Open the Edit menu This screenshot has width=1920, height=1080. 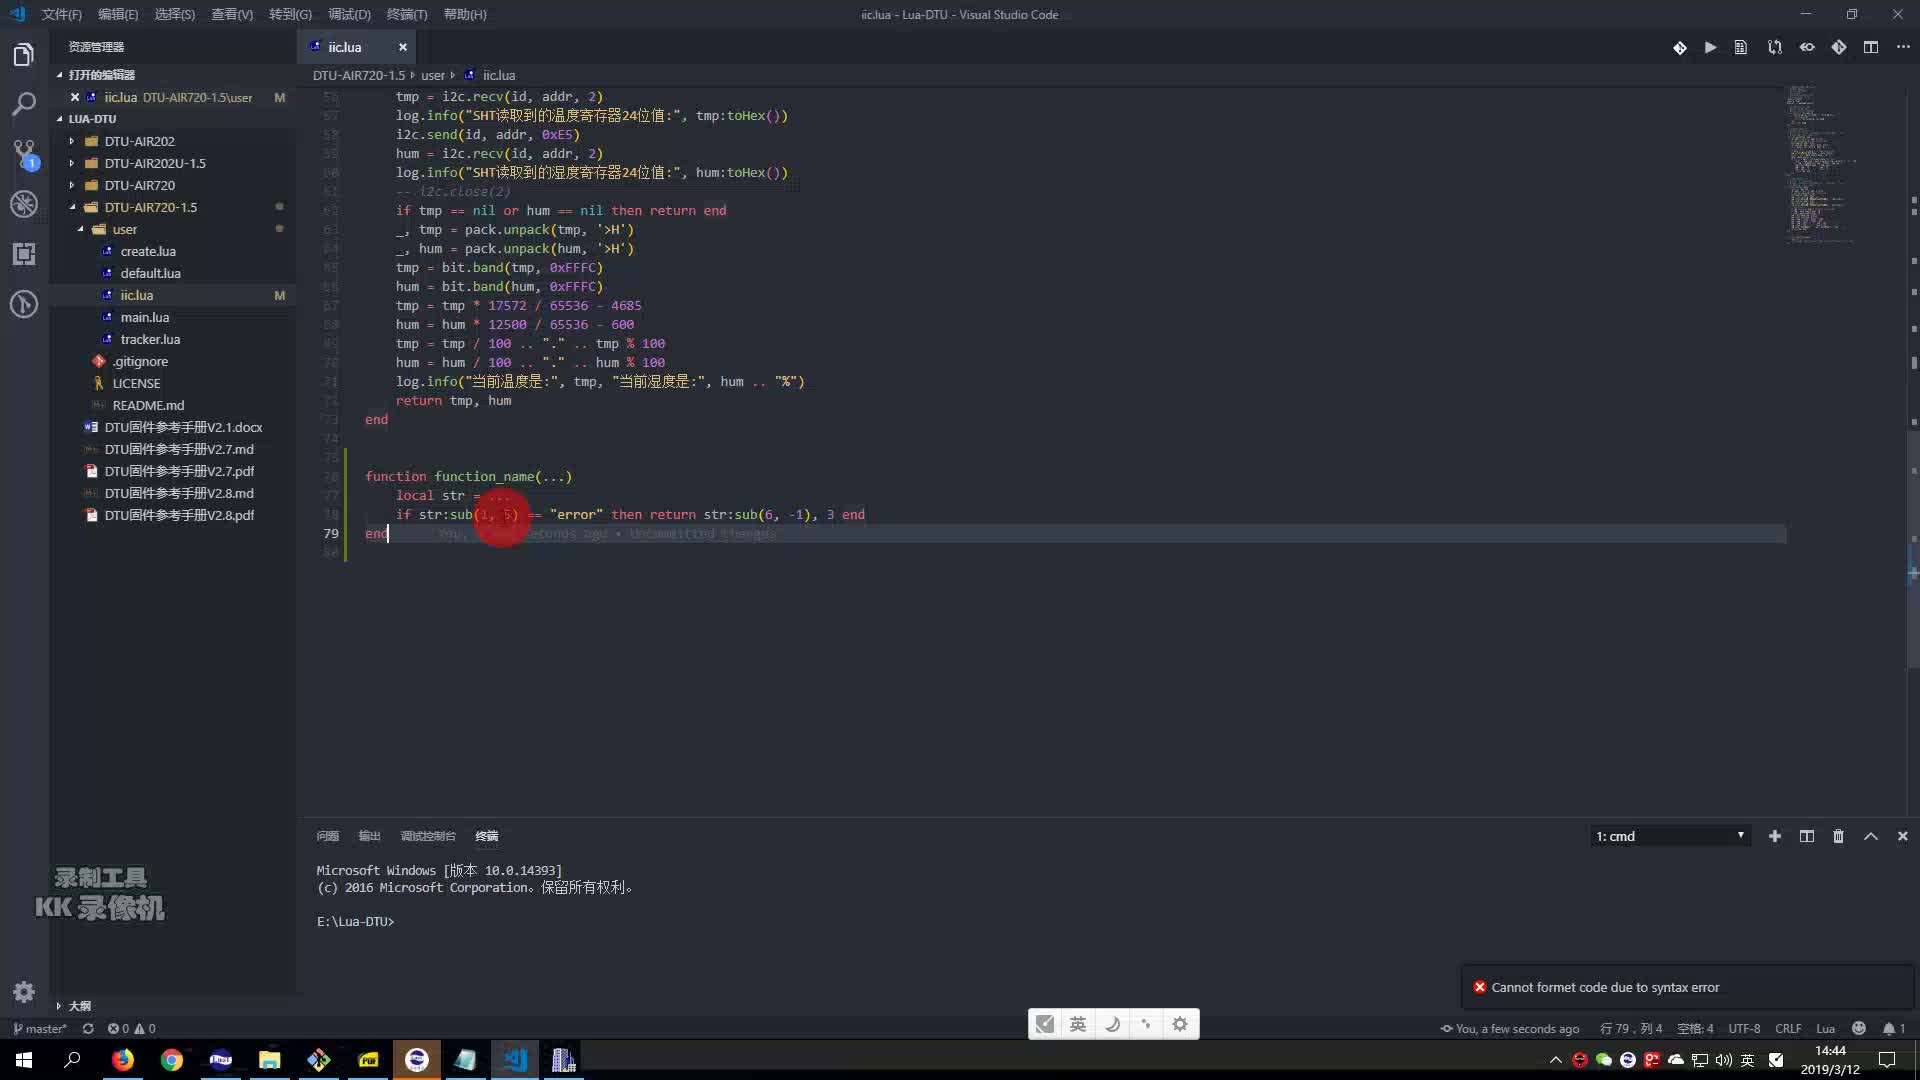[118, 14]
